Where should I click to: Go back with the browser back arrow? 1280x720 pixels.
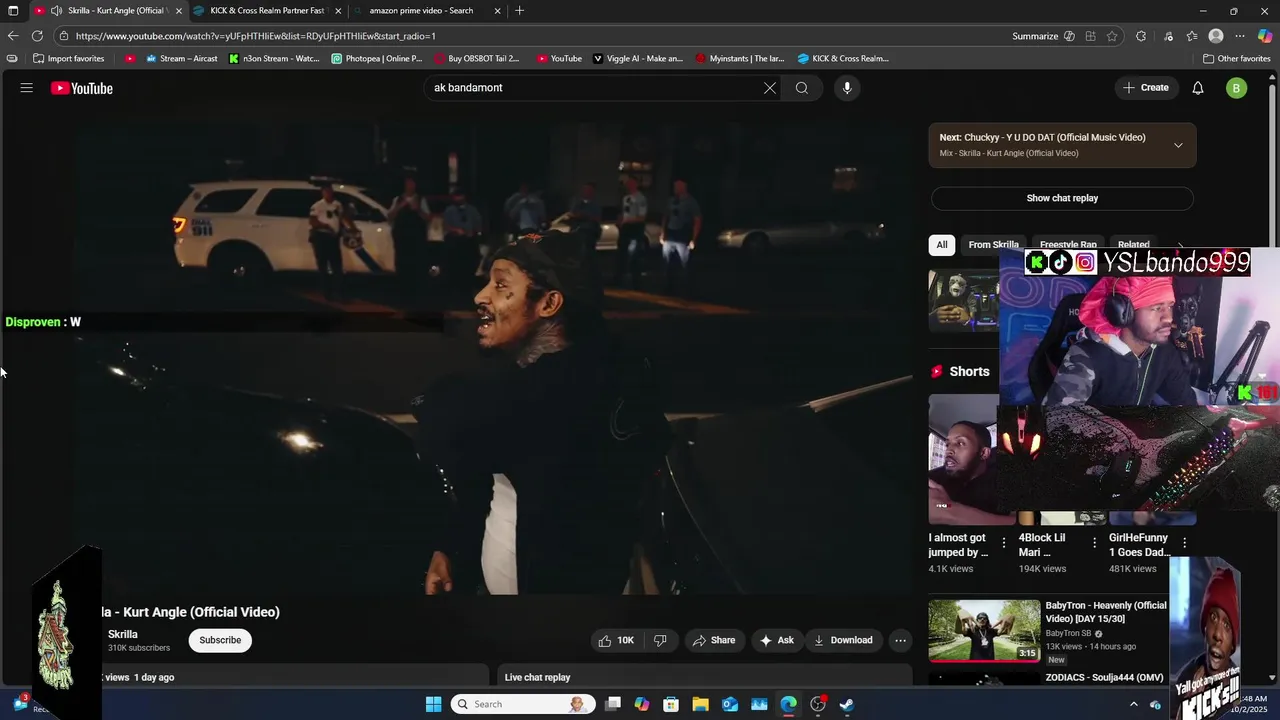[x=13, y=36]
